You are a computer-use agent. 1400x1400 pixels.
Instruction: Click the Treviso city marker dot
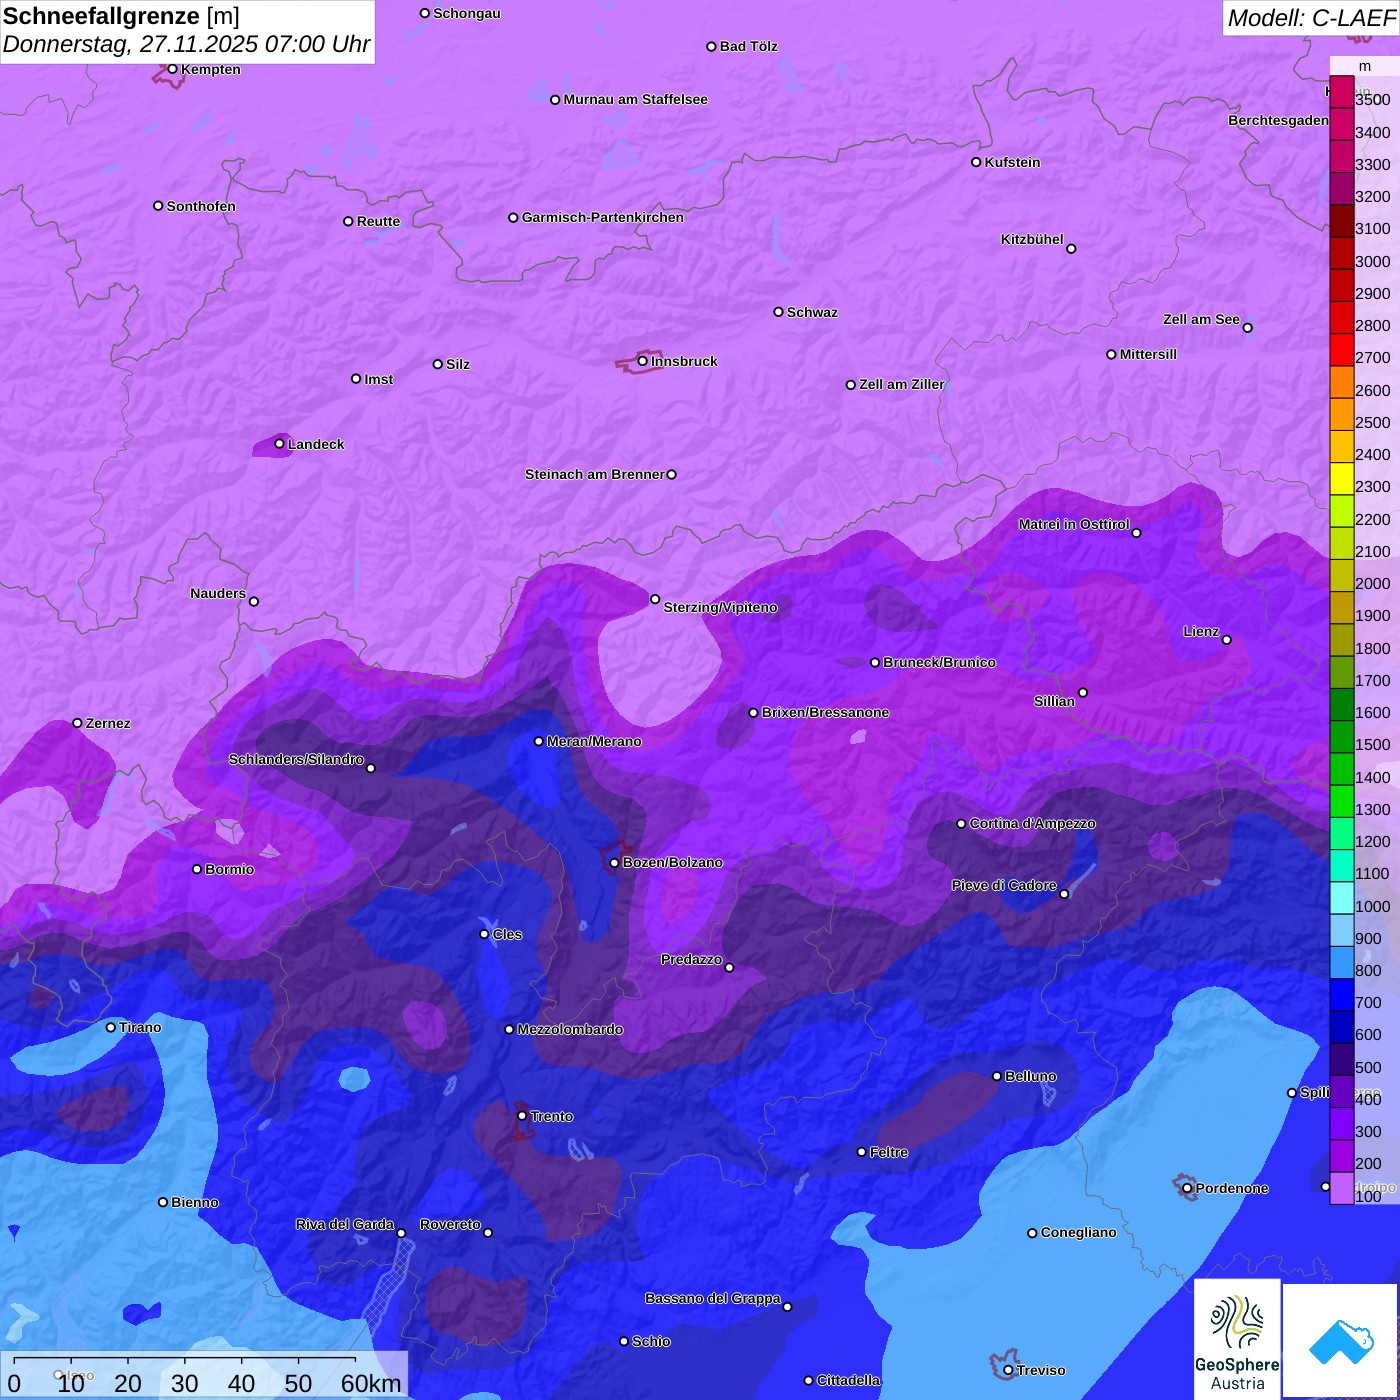(x=1008, y=1371)
